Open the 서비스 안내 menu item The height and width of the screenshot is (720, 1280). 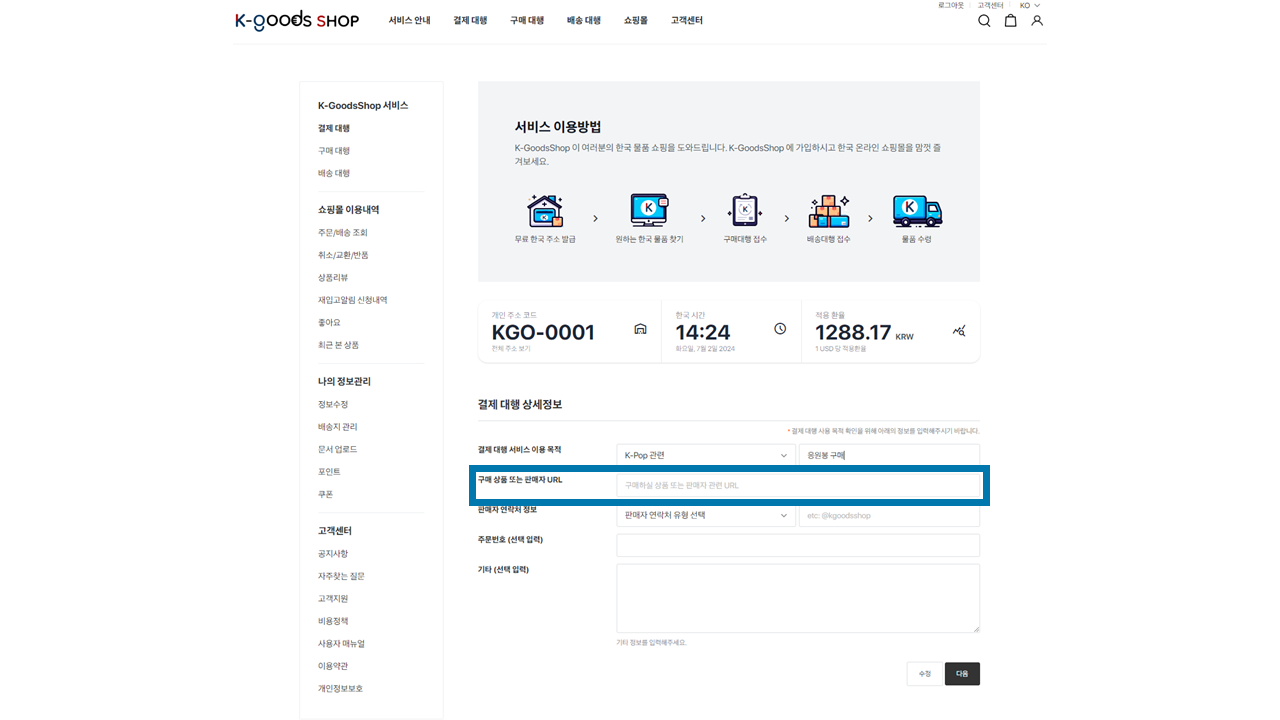coord(409,20)
